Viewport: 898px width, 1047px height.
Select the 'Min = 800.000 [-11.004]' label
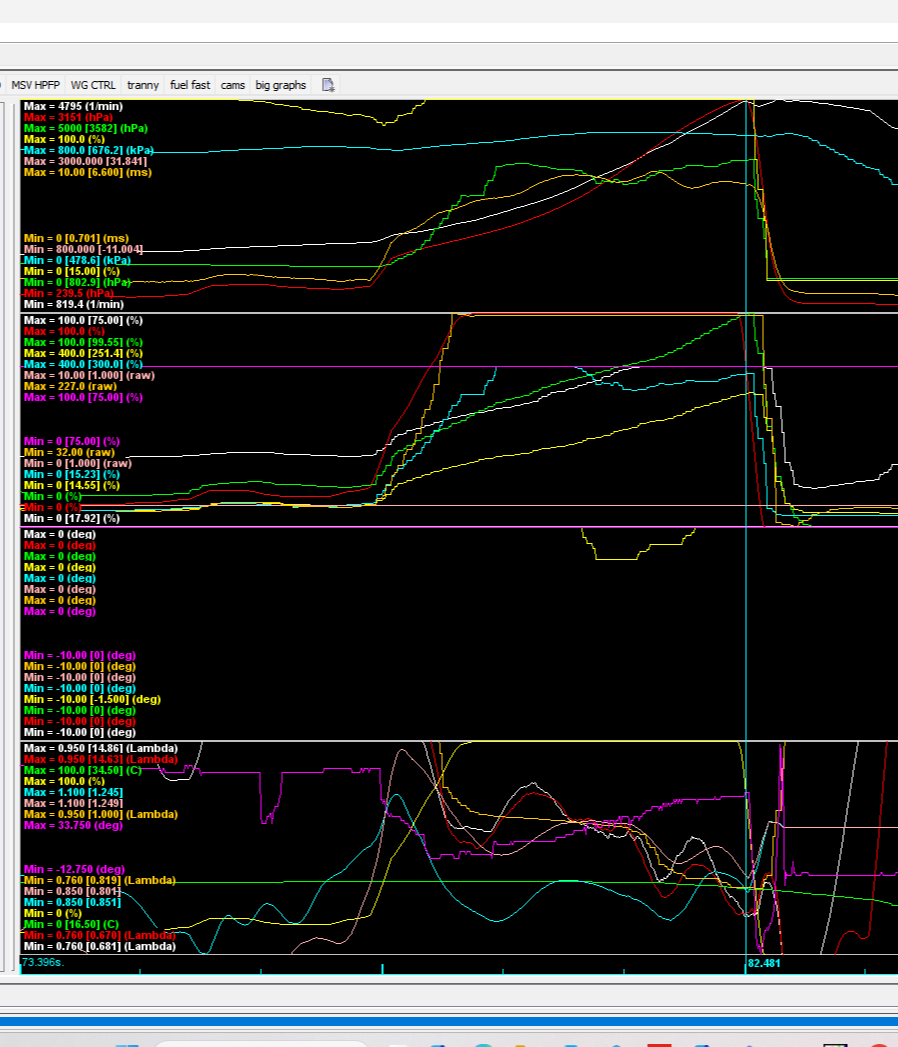pos(83,249)
